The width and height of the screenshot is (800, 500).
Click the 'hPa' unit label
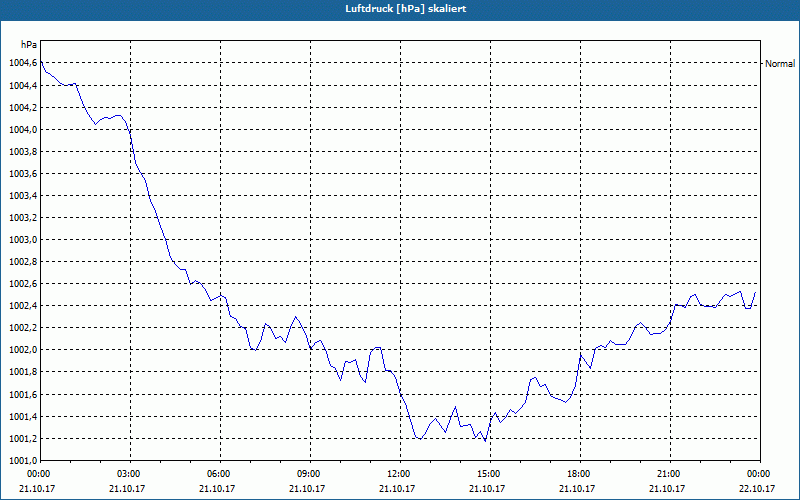tap(29, 45)
